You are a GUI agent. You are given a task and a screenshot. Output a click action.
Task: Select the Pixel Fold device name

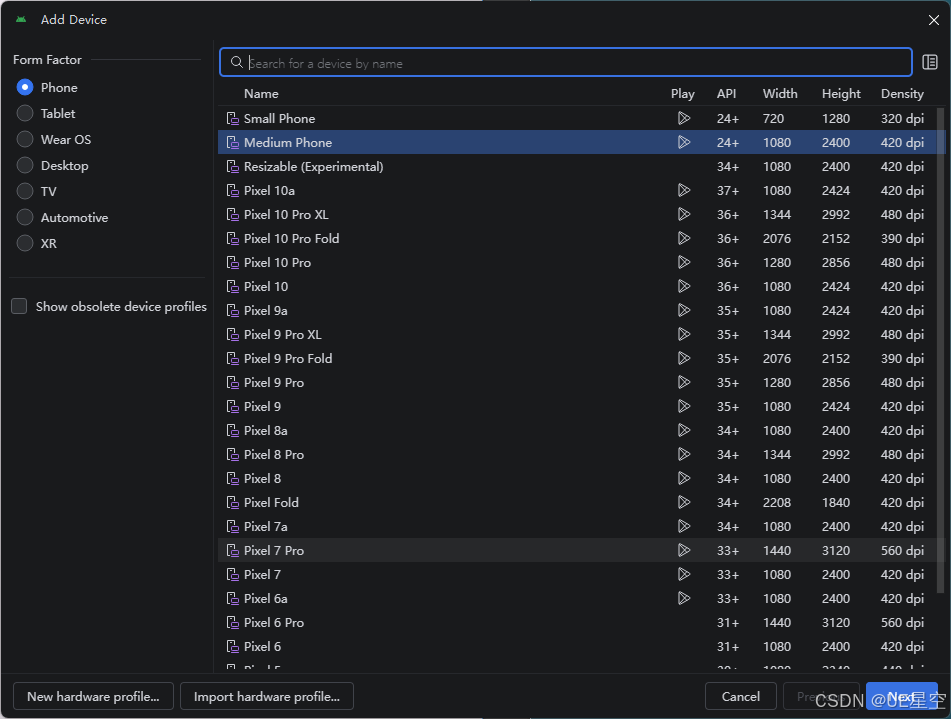271,502
